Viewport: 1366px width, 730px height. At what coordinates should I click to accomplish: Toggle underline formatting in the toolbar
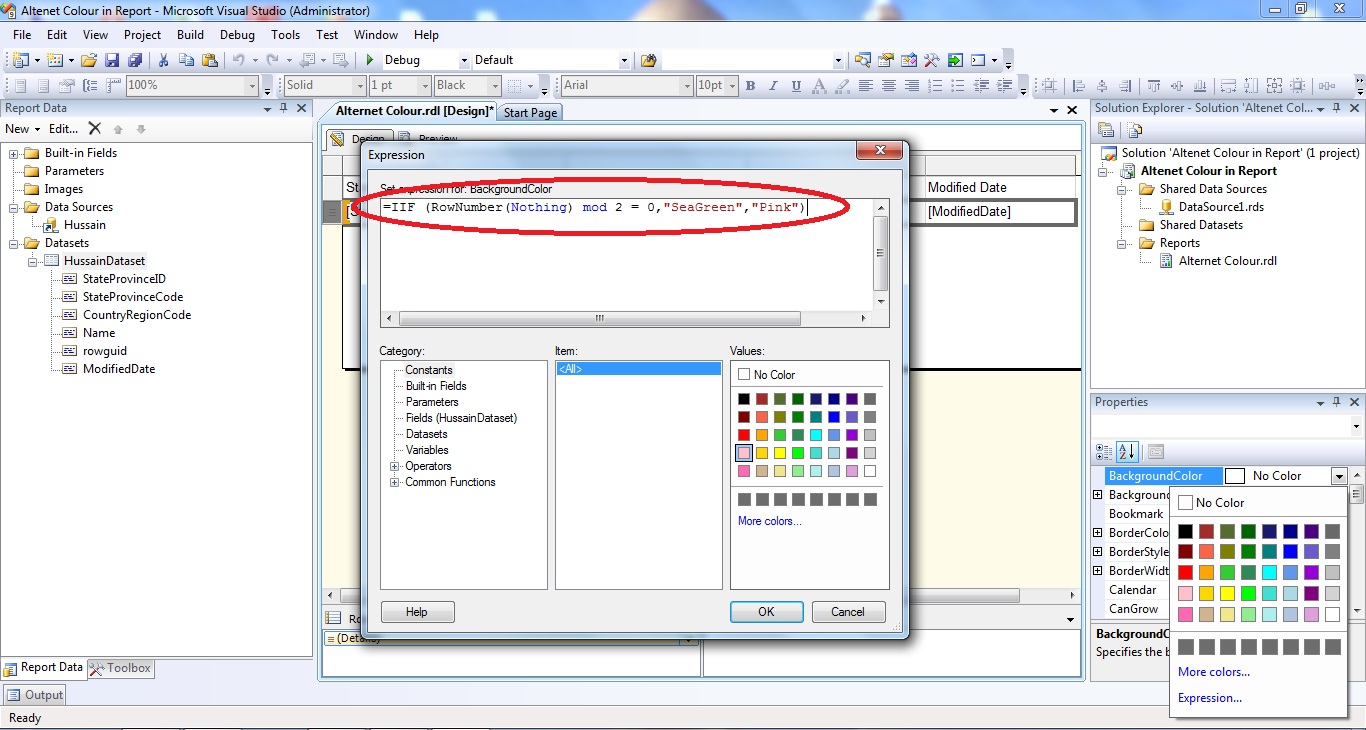795,86
